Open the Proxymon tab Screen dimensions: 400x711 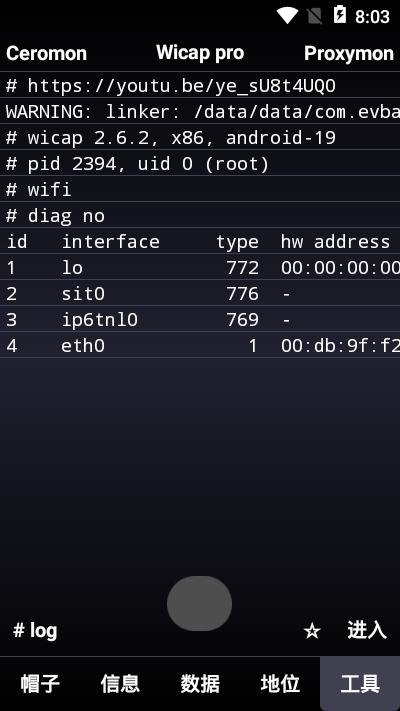tap(349, 53)
